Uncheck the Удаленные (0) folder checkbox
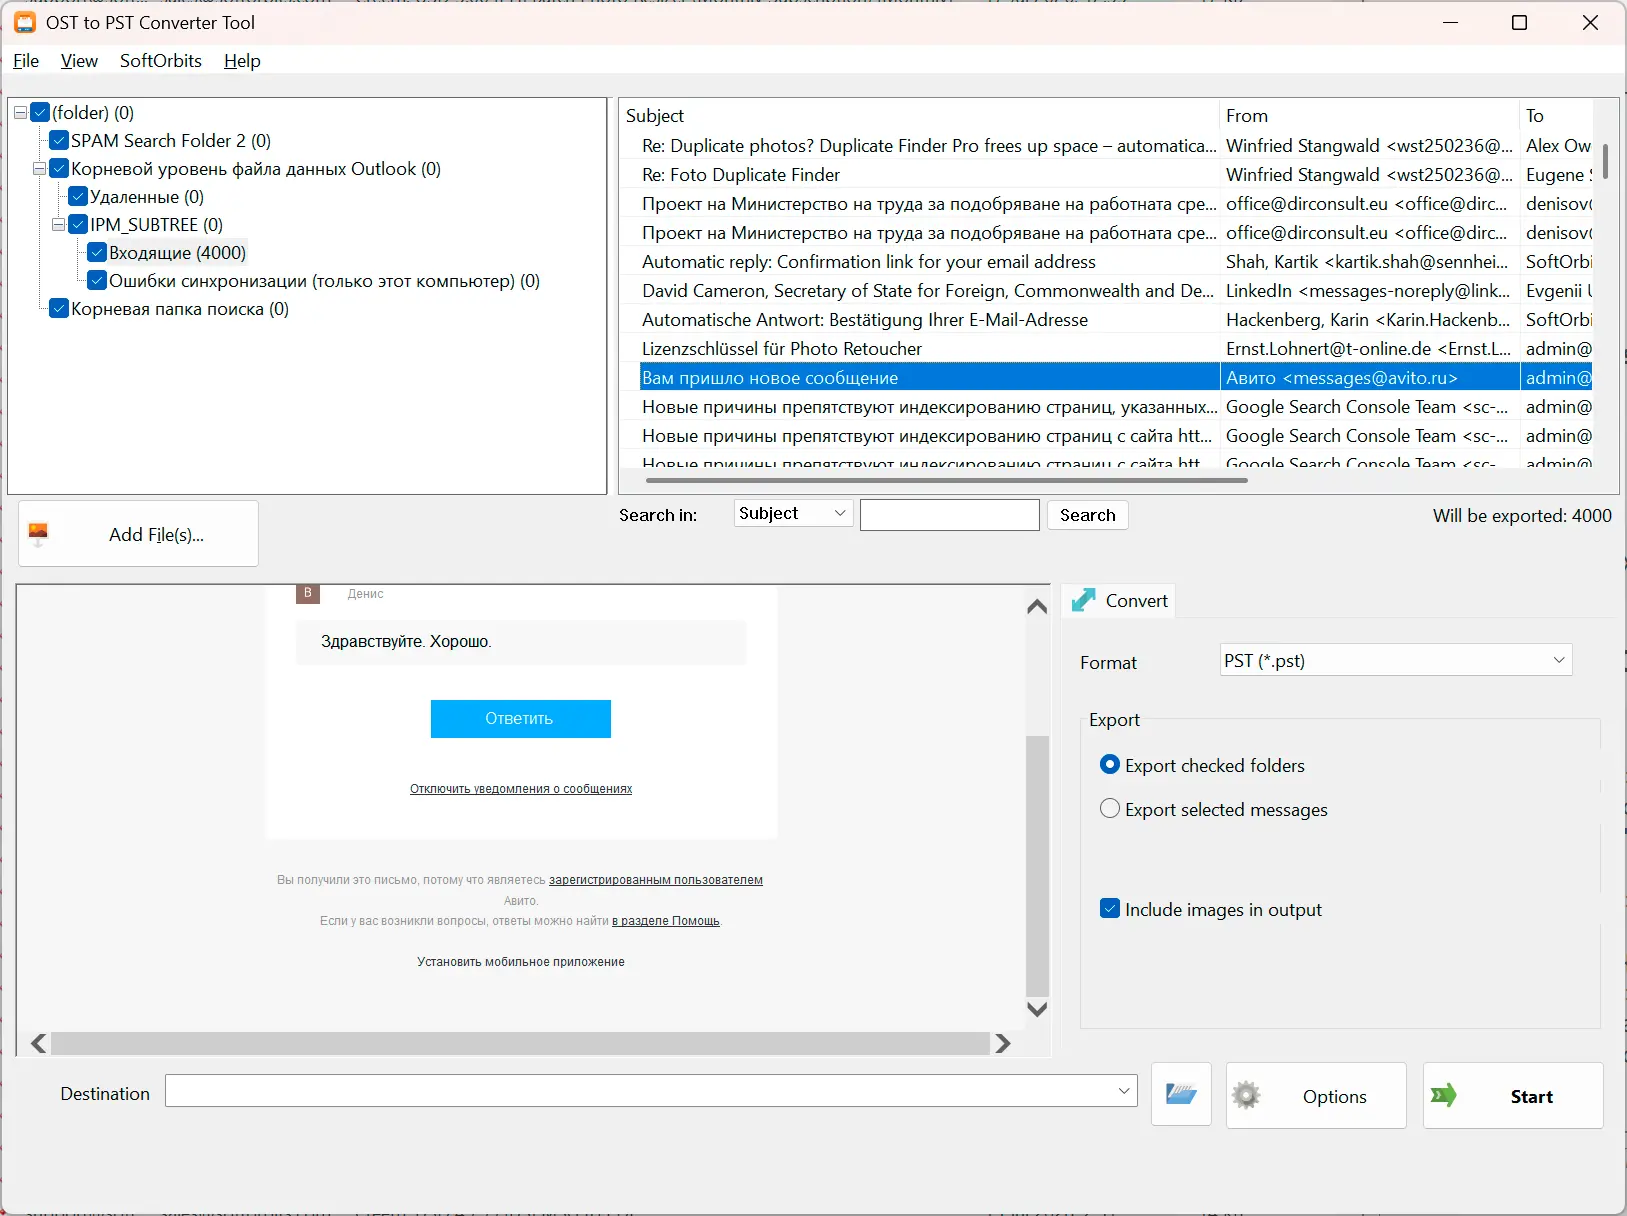This screenshot has height=1216, width=1627. pos(78,196)
